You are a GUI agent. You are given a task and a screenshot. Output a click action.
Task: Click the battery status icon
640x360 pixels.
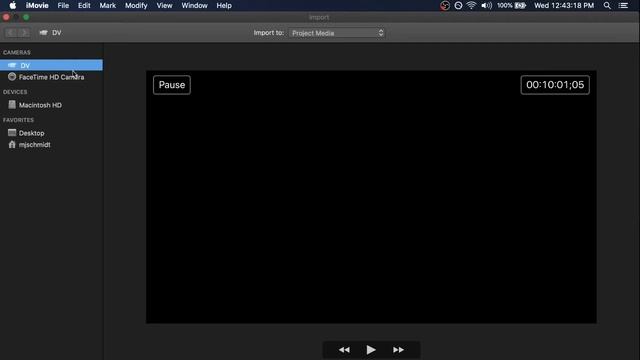(520, 6)
